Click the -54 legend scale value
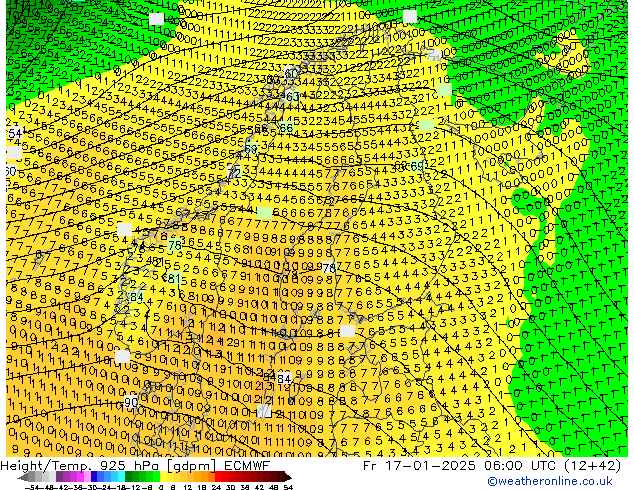 click(x=32, y=488)
